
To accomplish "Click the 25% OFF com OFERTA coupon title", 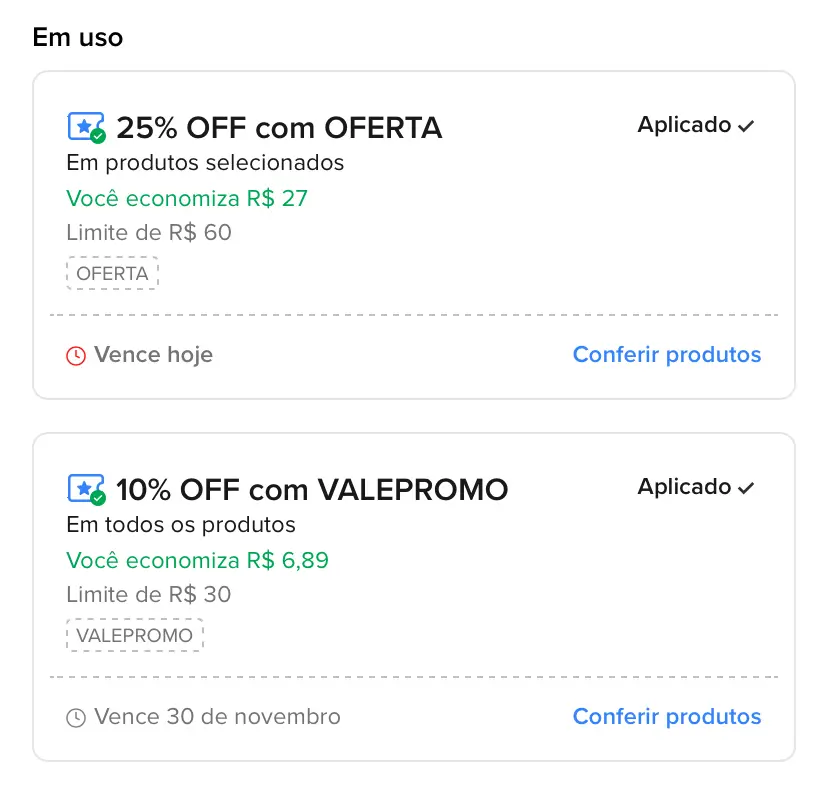I will [x=279, y=127].
